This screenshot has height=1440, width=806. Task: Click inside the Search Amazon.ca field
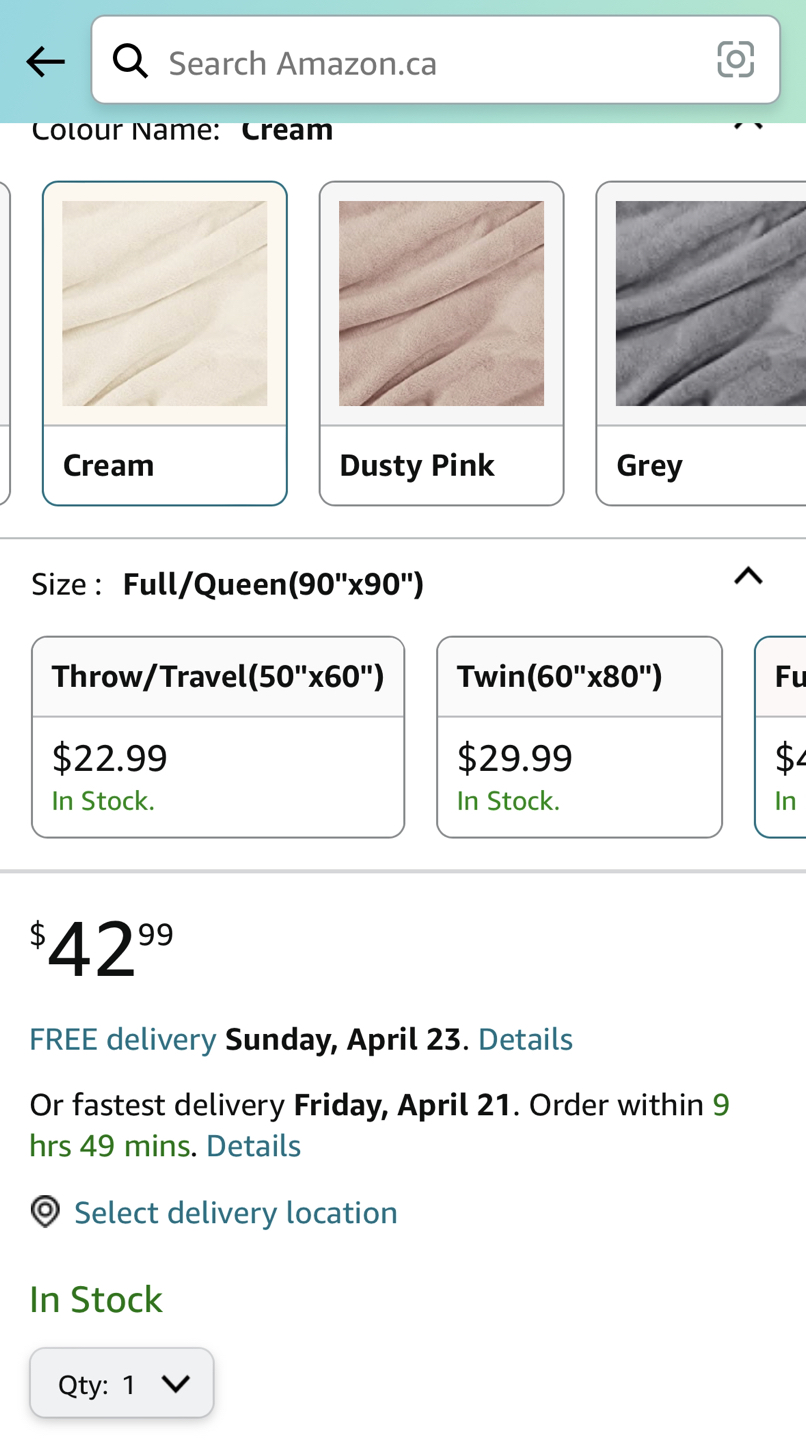[400, 60]
